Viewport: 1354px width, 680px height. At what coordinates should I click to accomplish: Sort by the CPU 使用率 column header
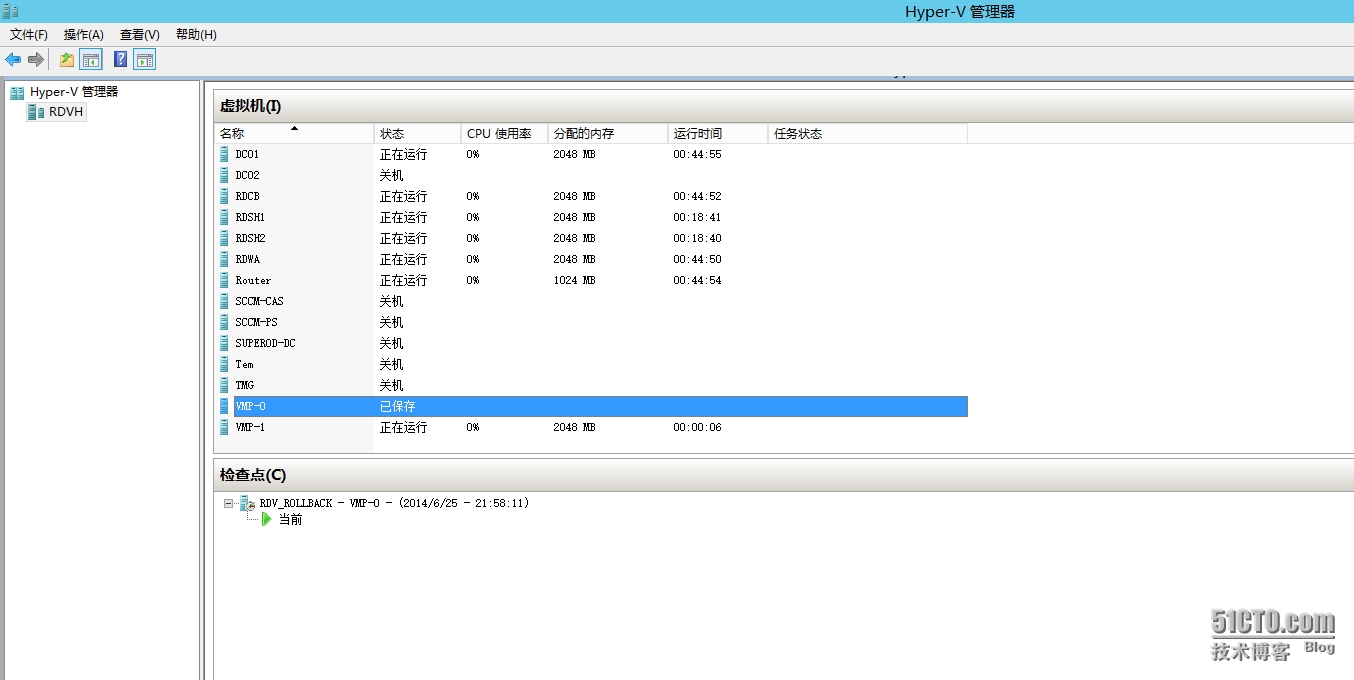coord(504,133)
